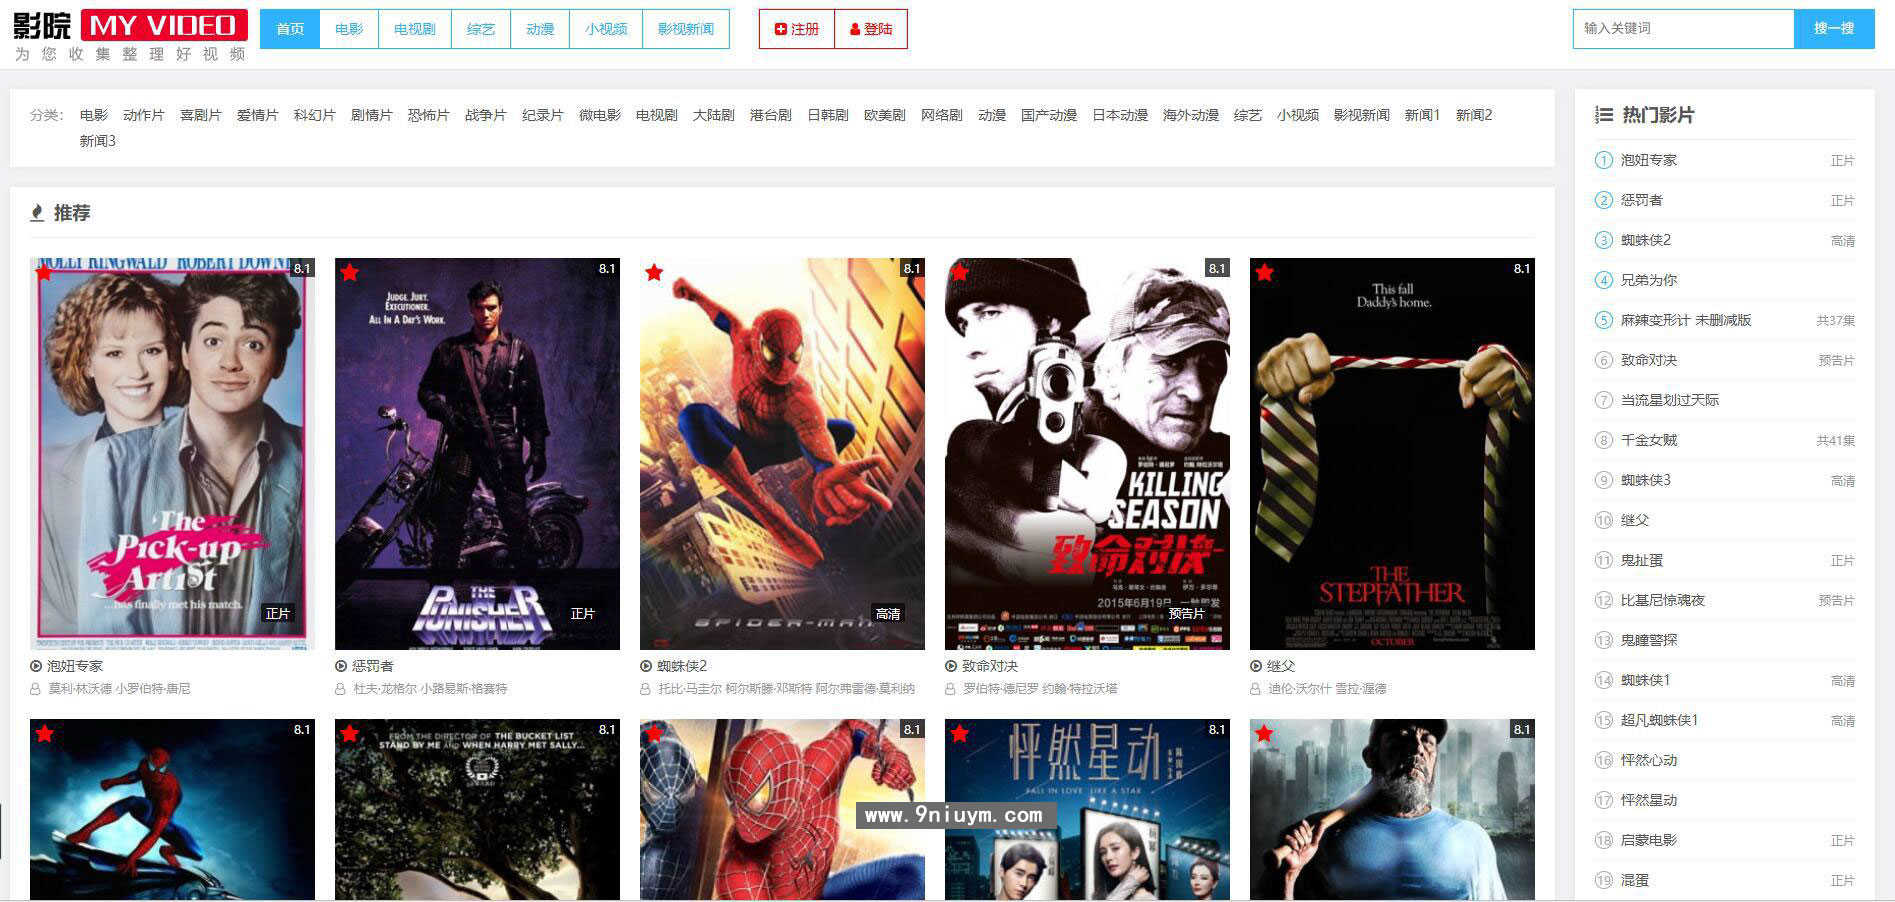Open The Stepfather movie poster
Screen dimensions: 1895x902
click(x=1391, y=454)
